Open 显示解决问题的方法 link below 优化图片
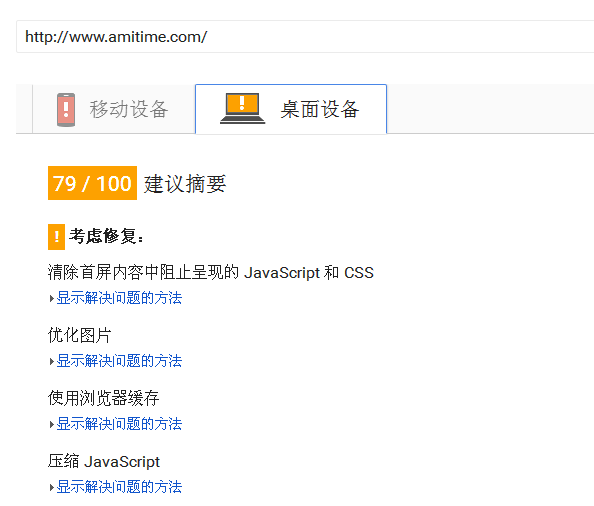The height and width of the screenshot is (506, 594). tap(119, 361)
